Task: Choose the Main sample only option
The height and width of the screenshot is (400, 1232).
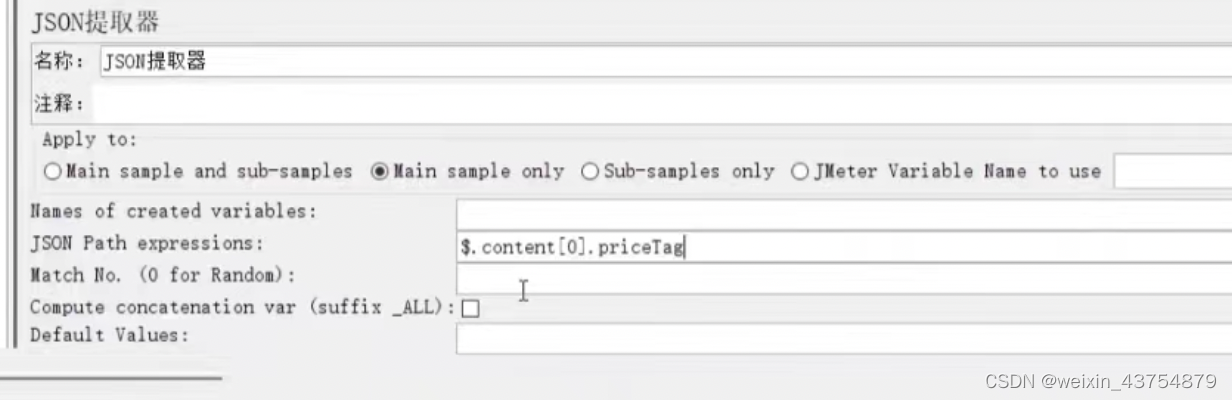Action: coord(379,172)
